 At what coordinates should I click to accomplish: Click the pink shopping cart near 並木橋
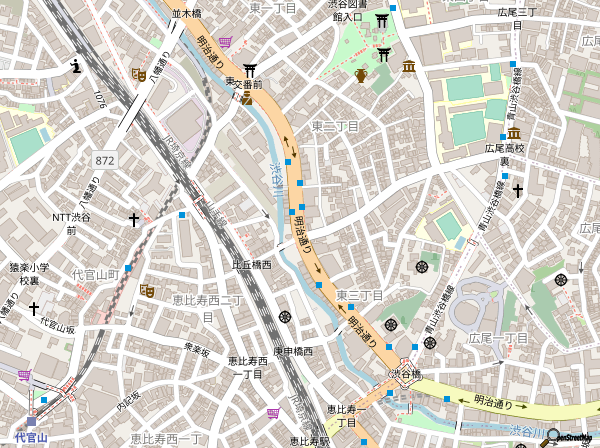[225, 41]
